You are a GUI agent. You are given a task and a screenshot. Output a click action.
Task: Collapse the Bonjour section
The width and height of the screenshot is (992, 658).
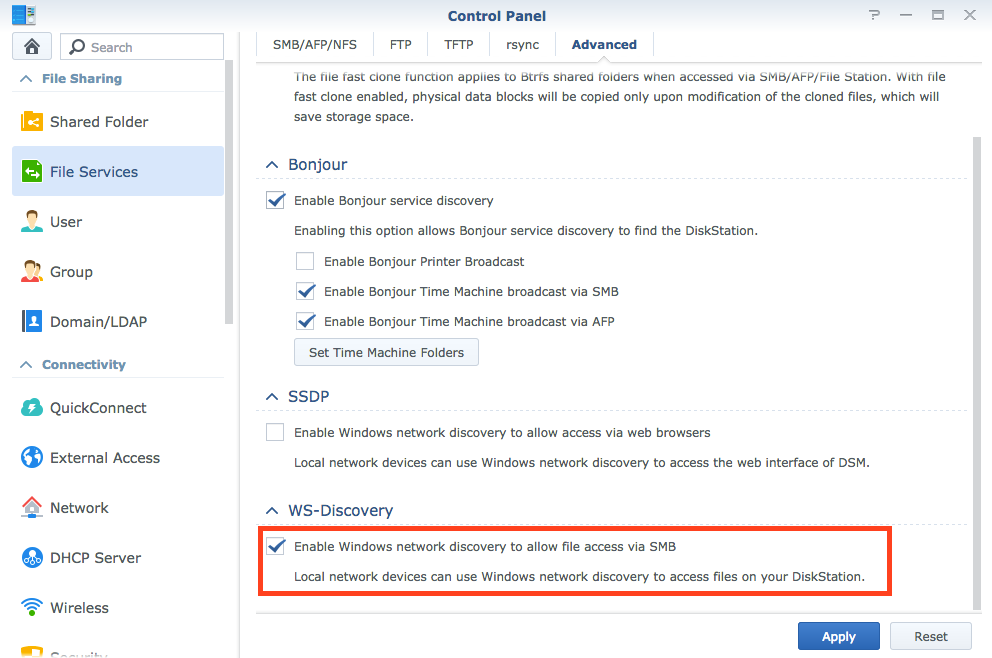(x=272, y=164)
